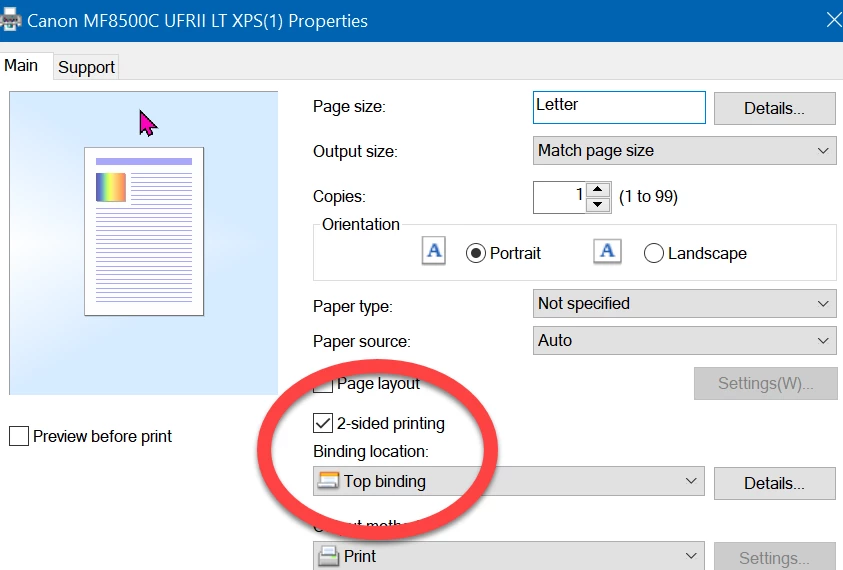Click the 'Paper type:' label
The height and width of the screenshot is (570, 843).
353,306
